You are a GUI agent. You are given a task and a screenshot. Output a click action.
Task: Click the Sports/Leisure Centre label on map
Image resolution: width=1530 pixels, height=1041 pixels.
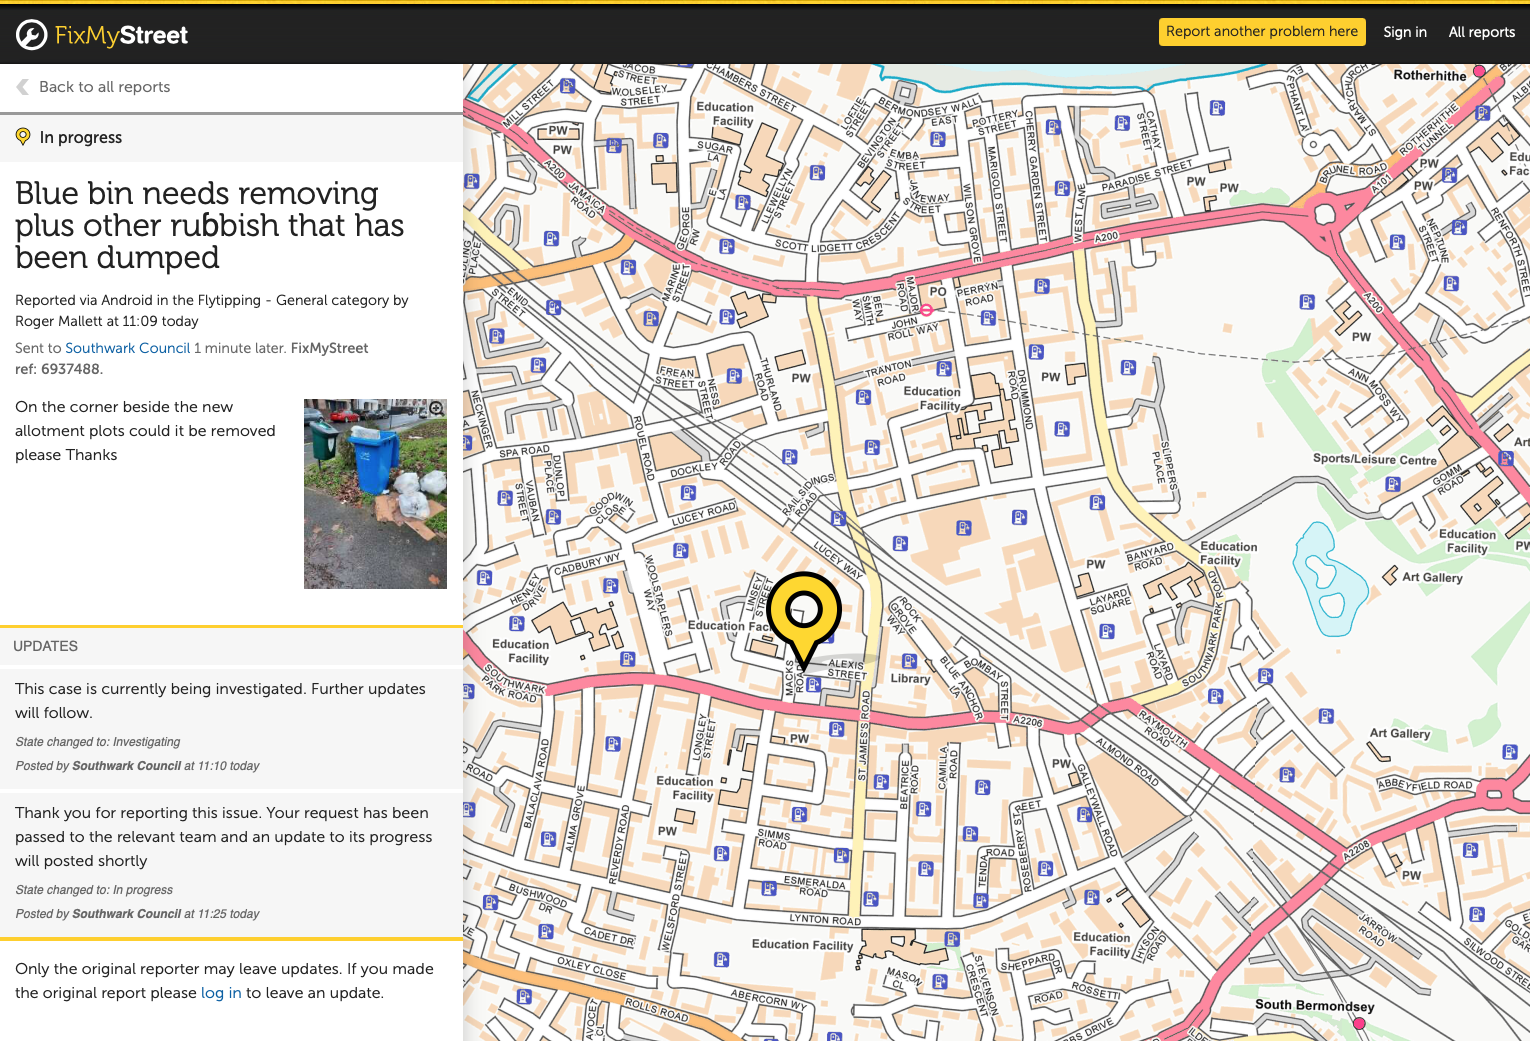pos(1374,459)
